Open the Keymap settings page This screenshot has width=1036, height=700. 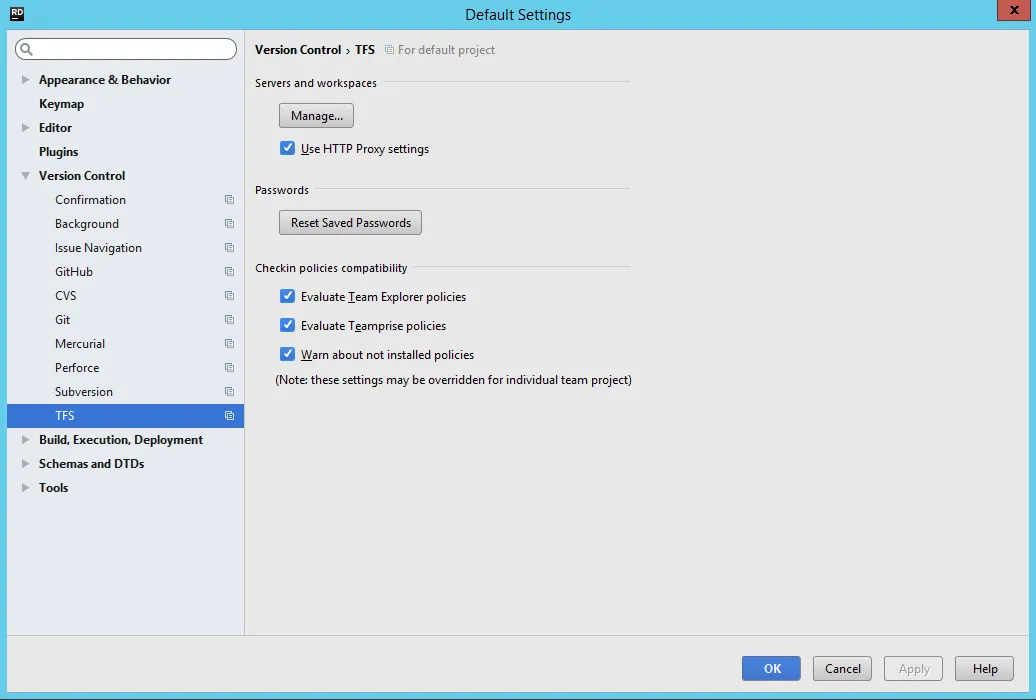[x=61, y=104]
